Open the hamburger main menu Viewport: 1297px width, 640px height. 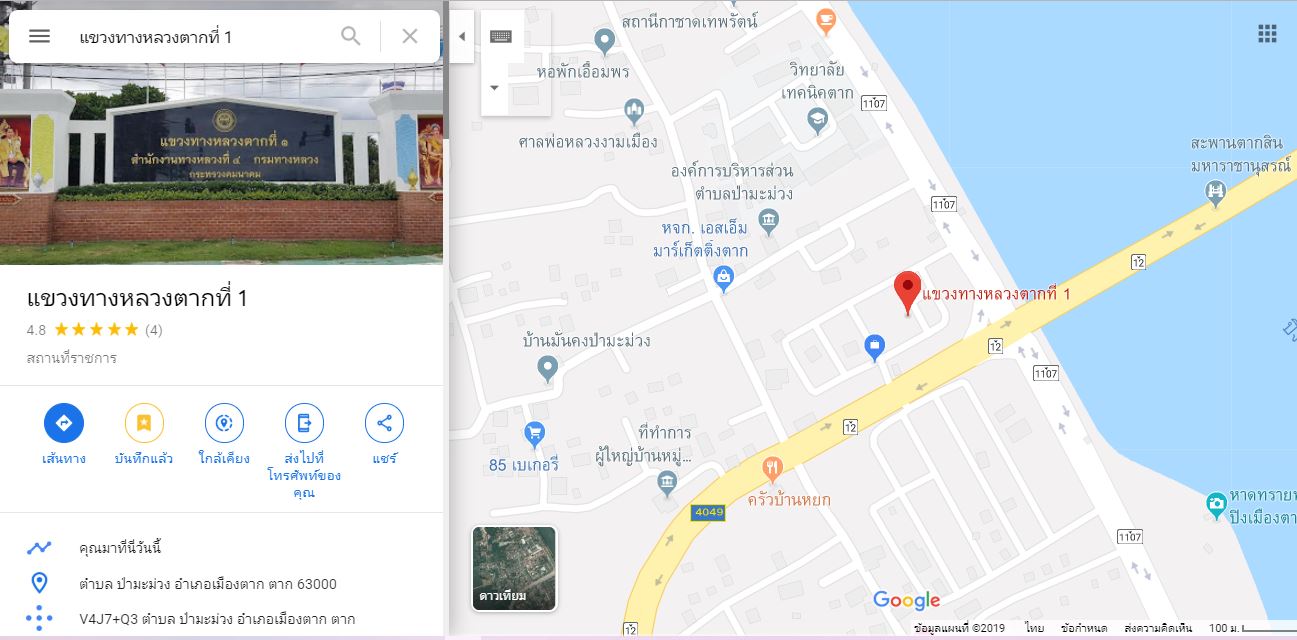click(39, 36)
